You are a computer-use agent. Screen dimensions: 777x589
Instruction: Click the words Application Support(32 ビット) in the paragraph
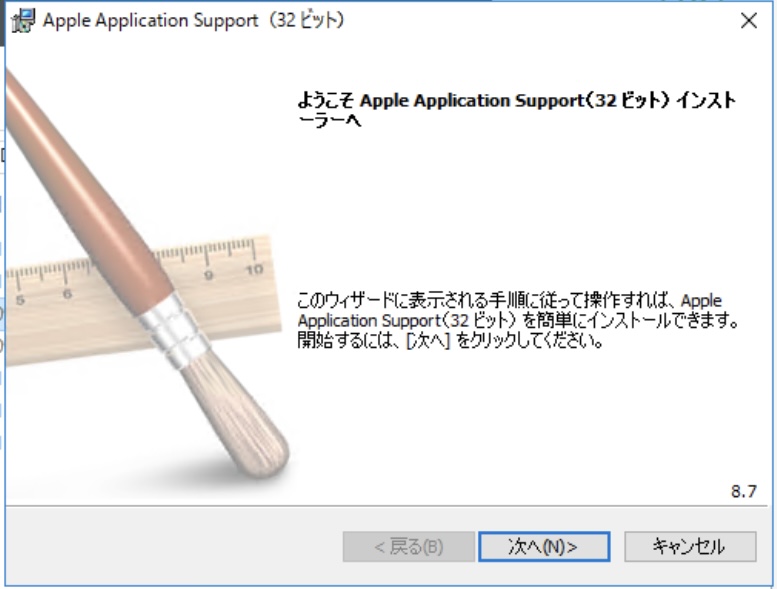point(407,321)
